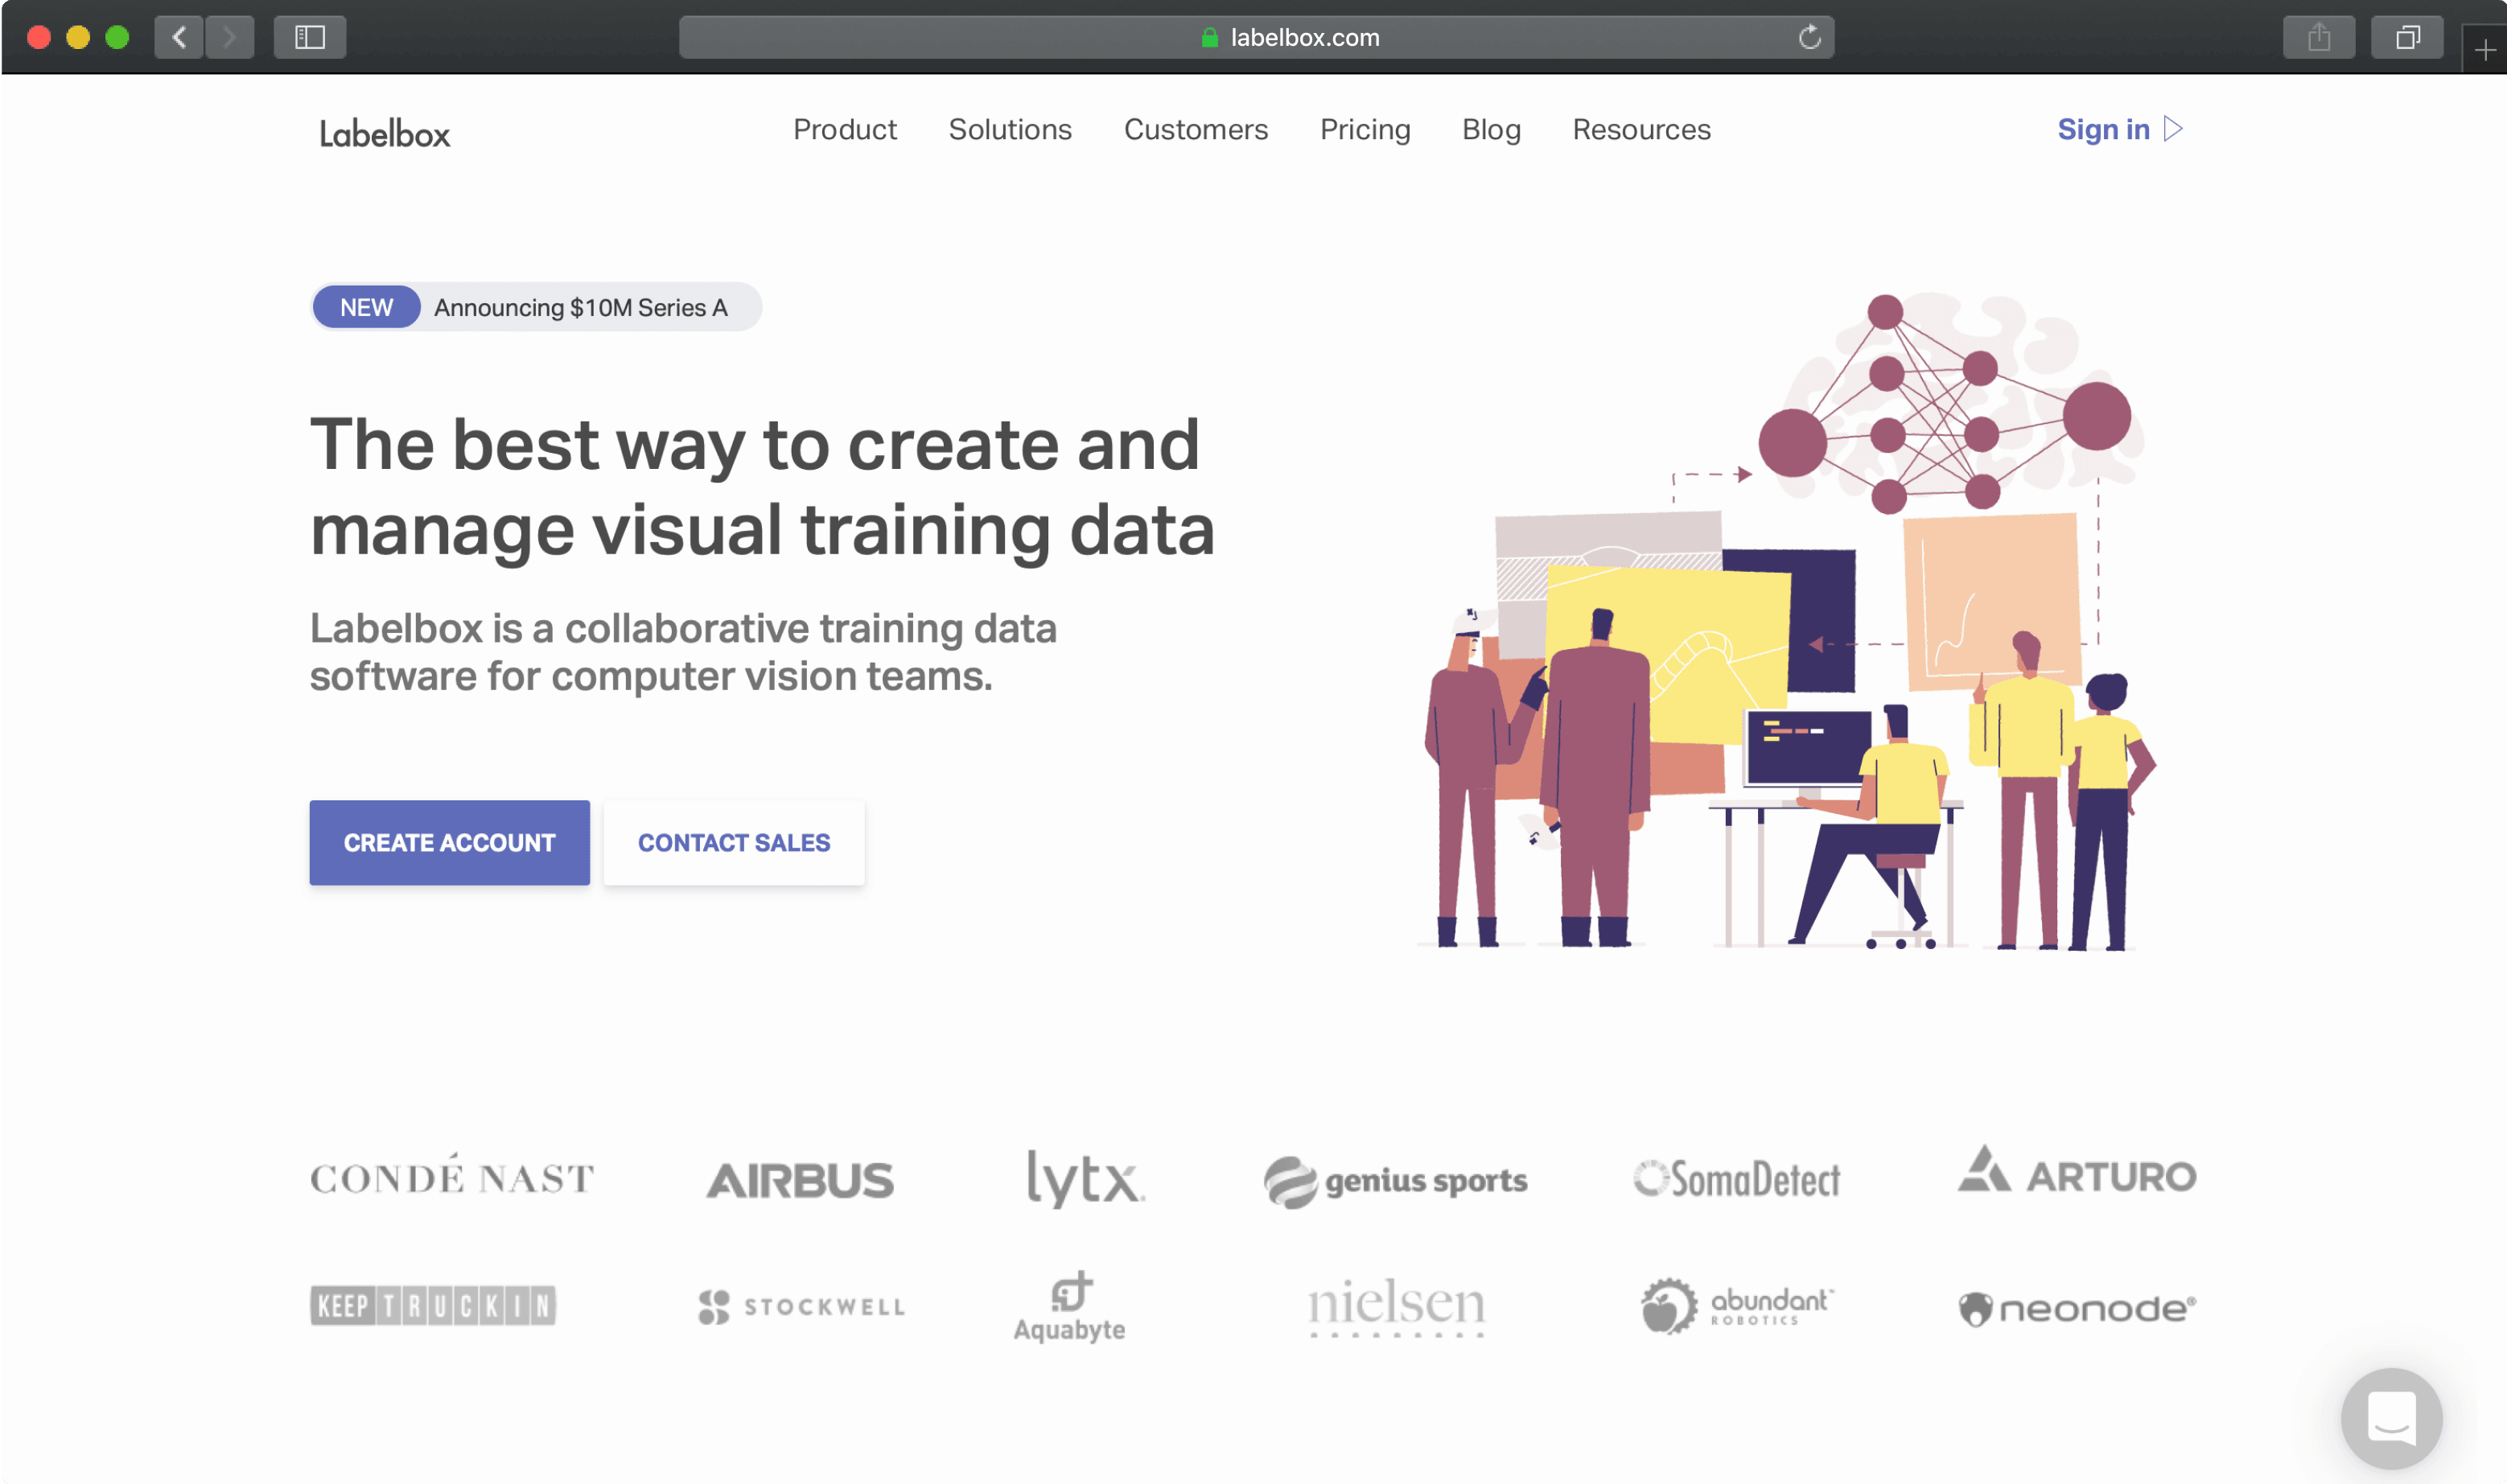Image resolution: width=2507 pixels, height=1484 pixels.
Task: Click the NEW badge pill
Action: [366, 307]
